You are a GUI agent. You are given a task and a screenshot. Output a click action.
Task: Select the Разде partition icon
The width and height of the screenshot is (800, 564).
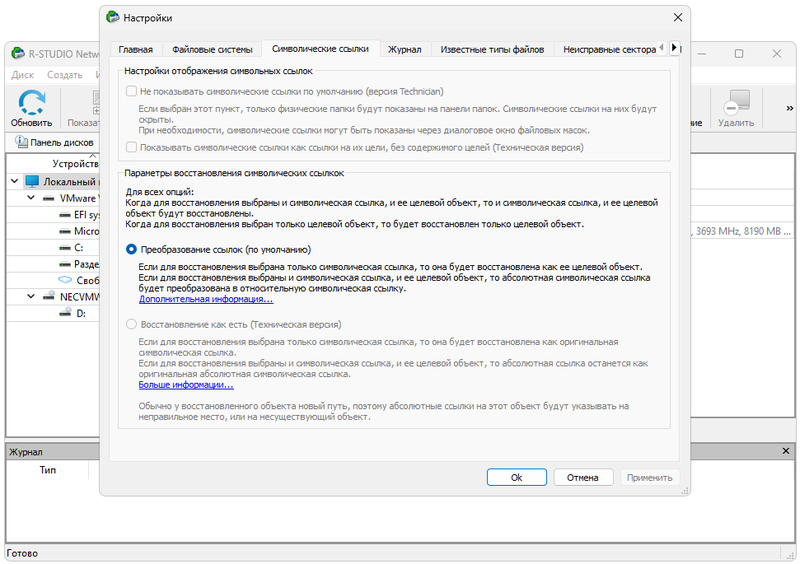65,264
